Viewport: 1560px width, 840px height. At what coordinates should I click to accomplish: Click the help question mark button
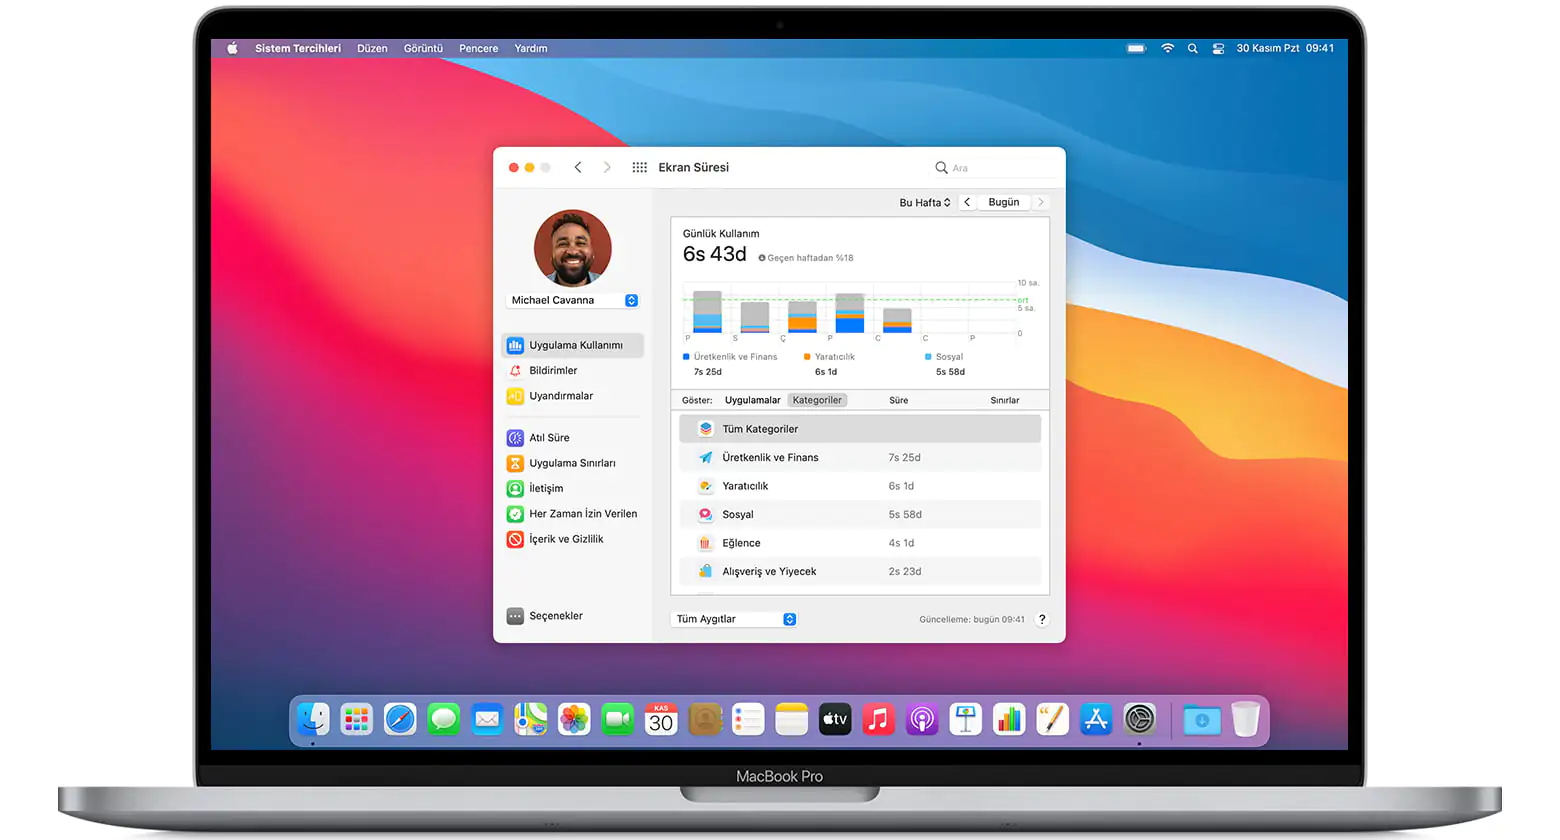pyautogui.click(x=1041, y=619)
